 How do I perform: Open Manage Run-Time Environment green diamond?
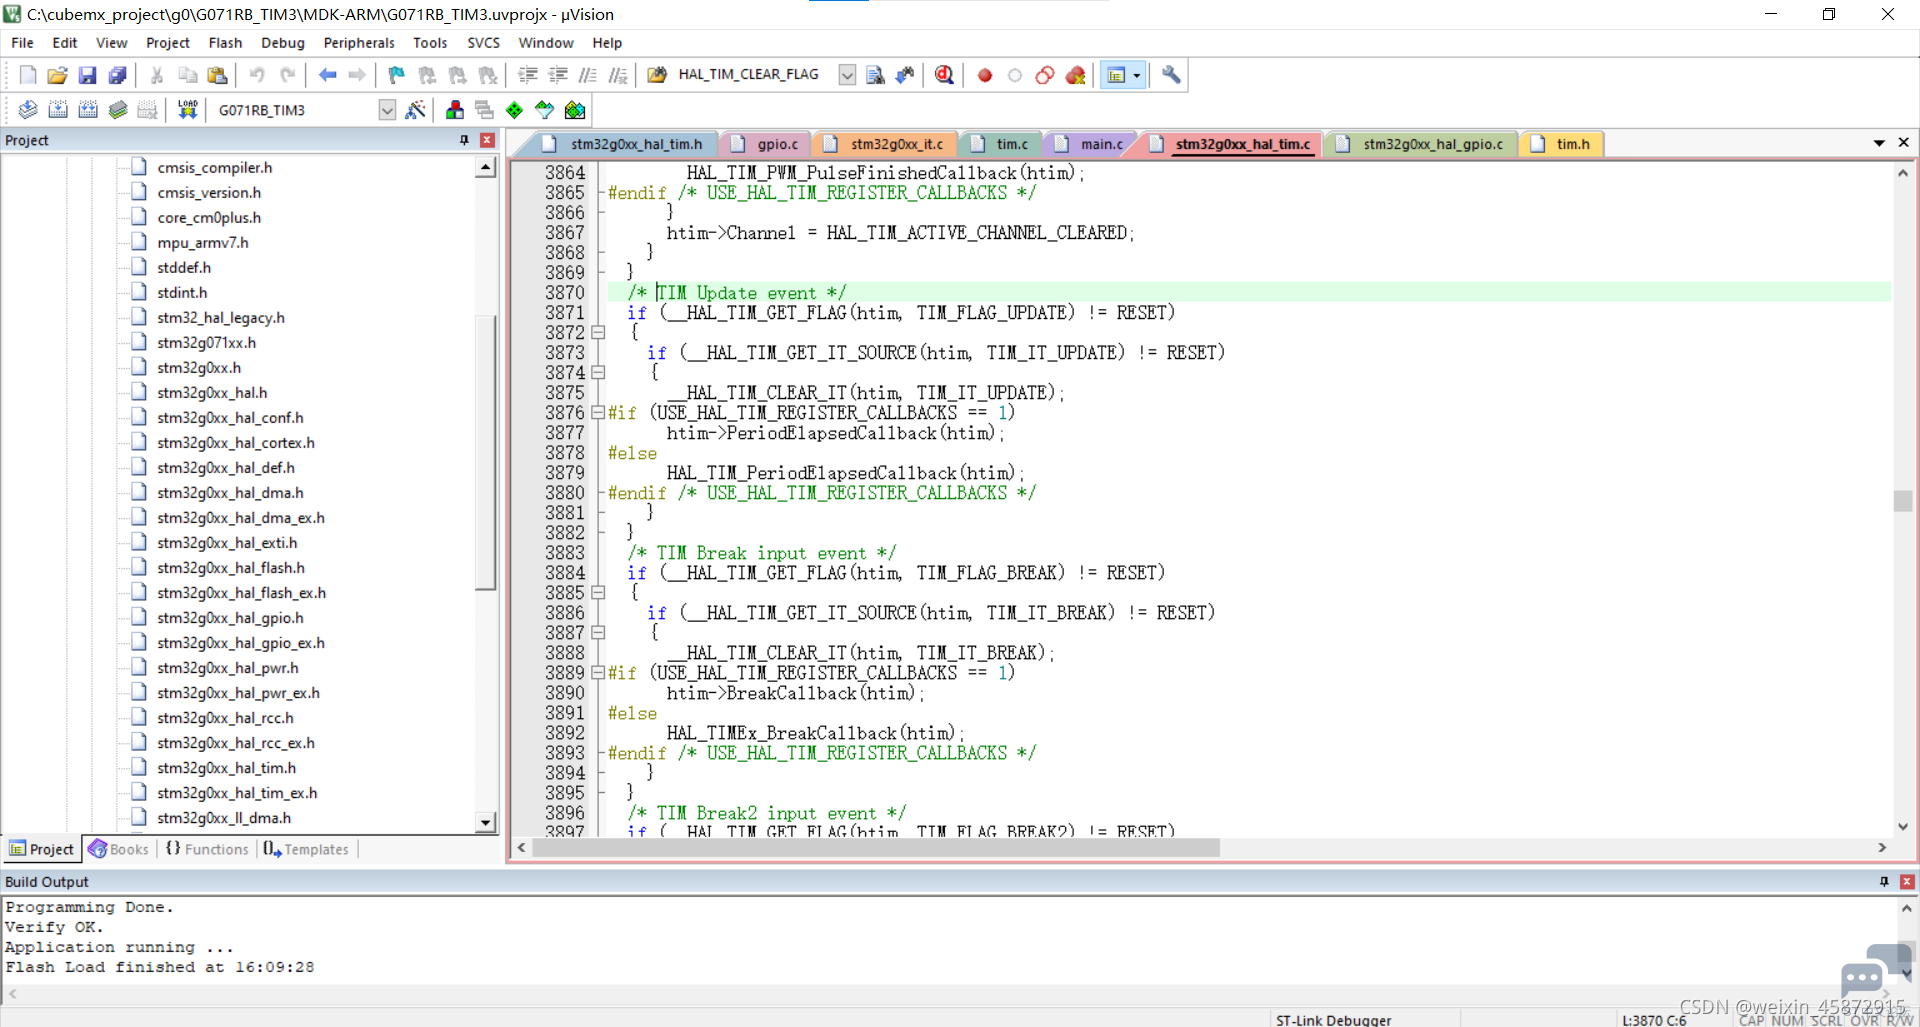[x=514, y=110]
